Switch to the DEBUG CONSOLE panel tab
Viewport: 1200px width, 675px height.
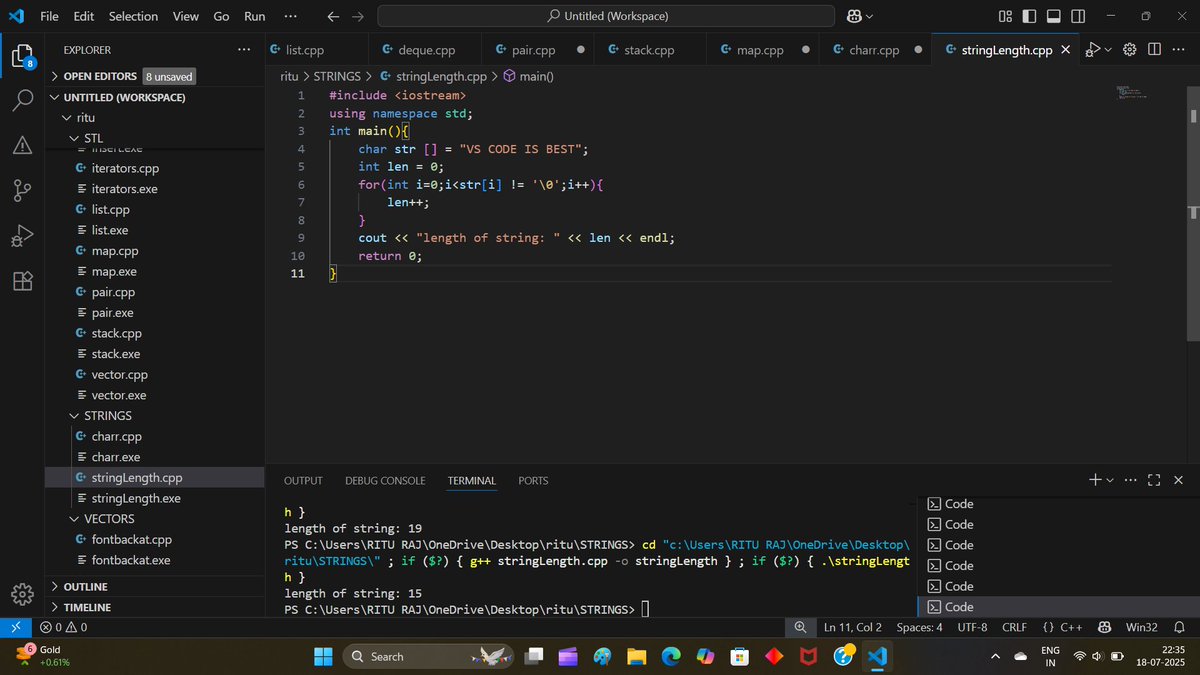coord(385,480)
